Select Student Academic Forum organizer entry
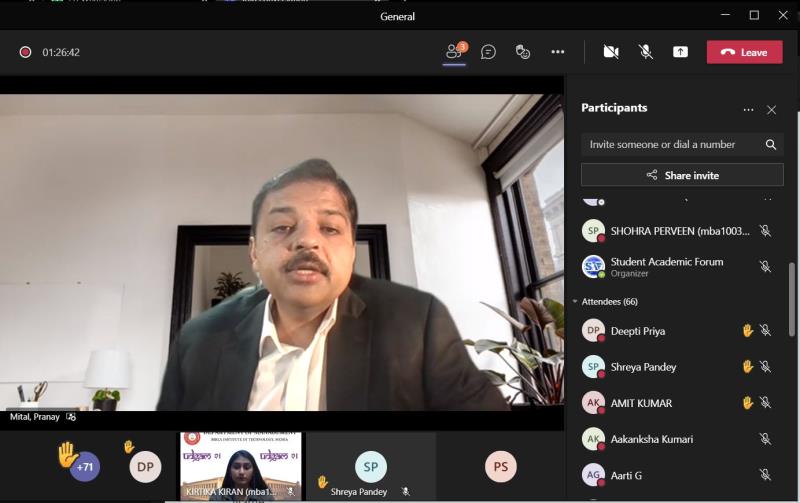The image size is (800, 503). [665, 266]
